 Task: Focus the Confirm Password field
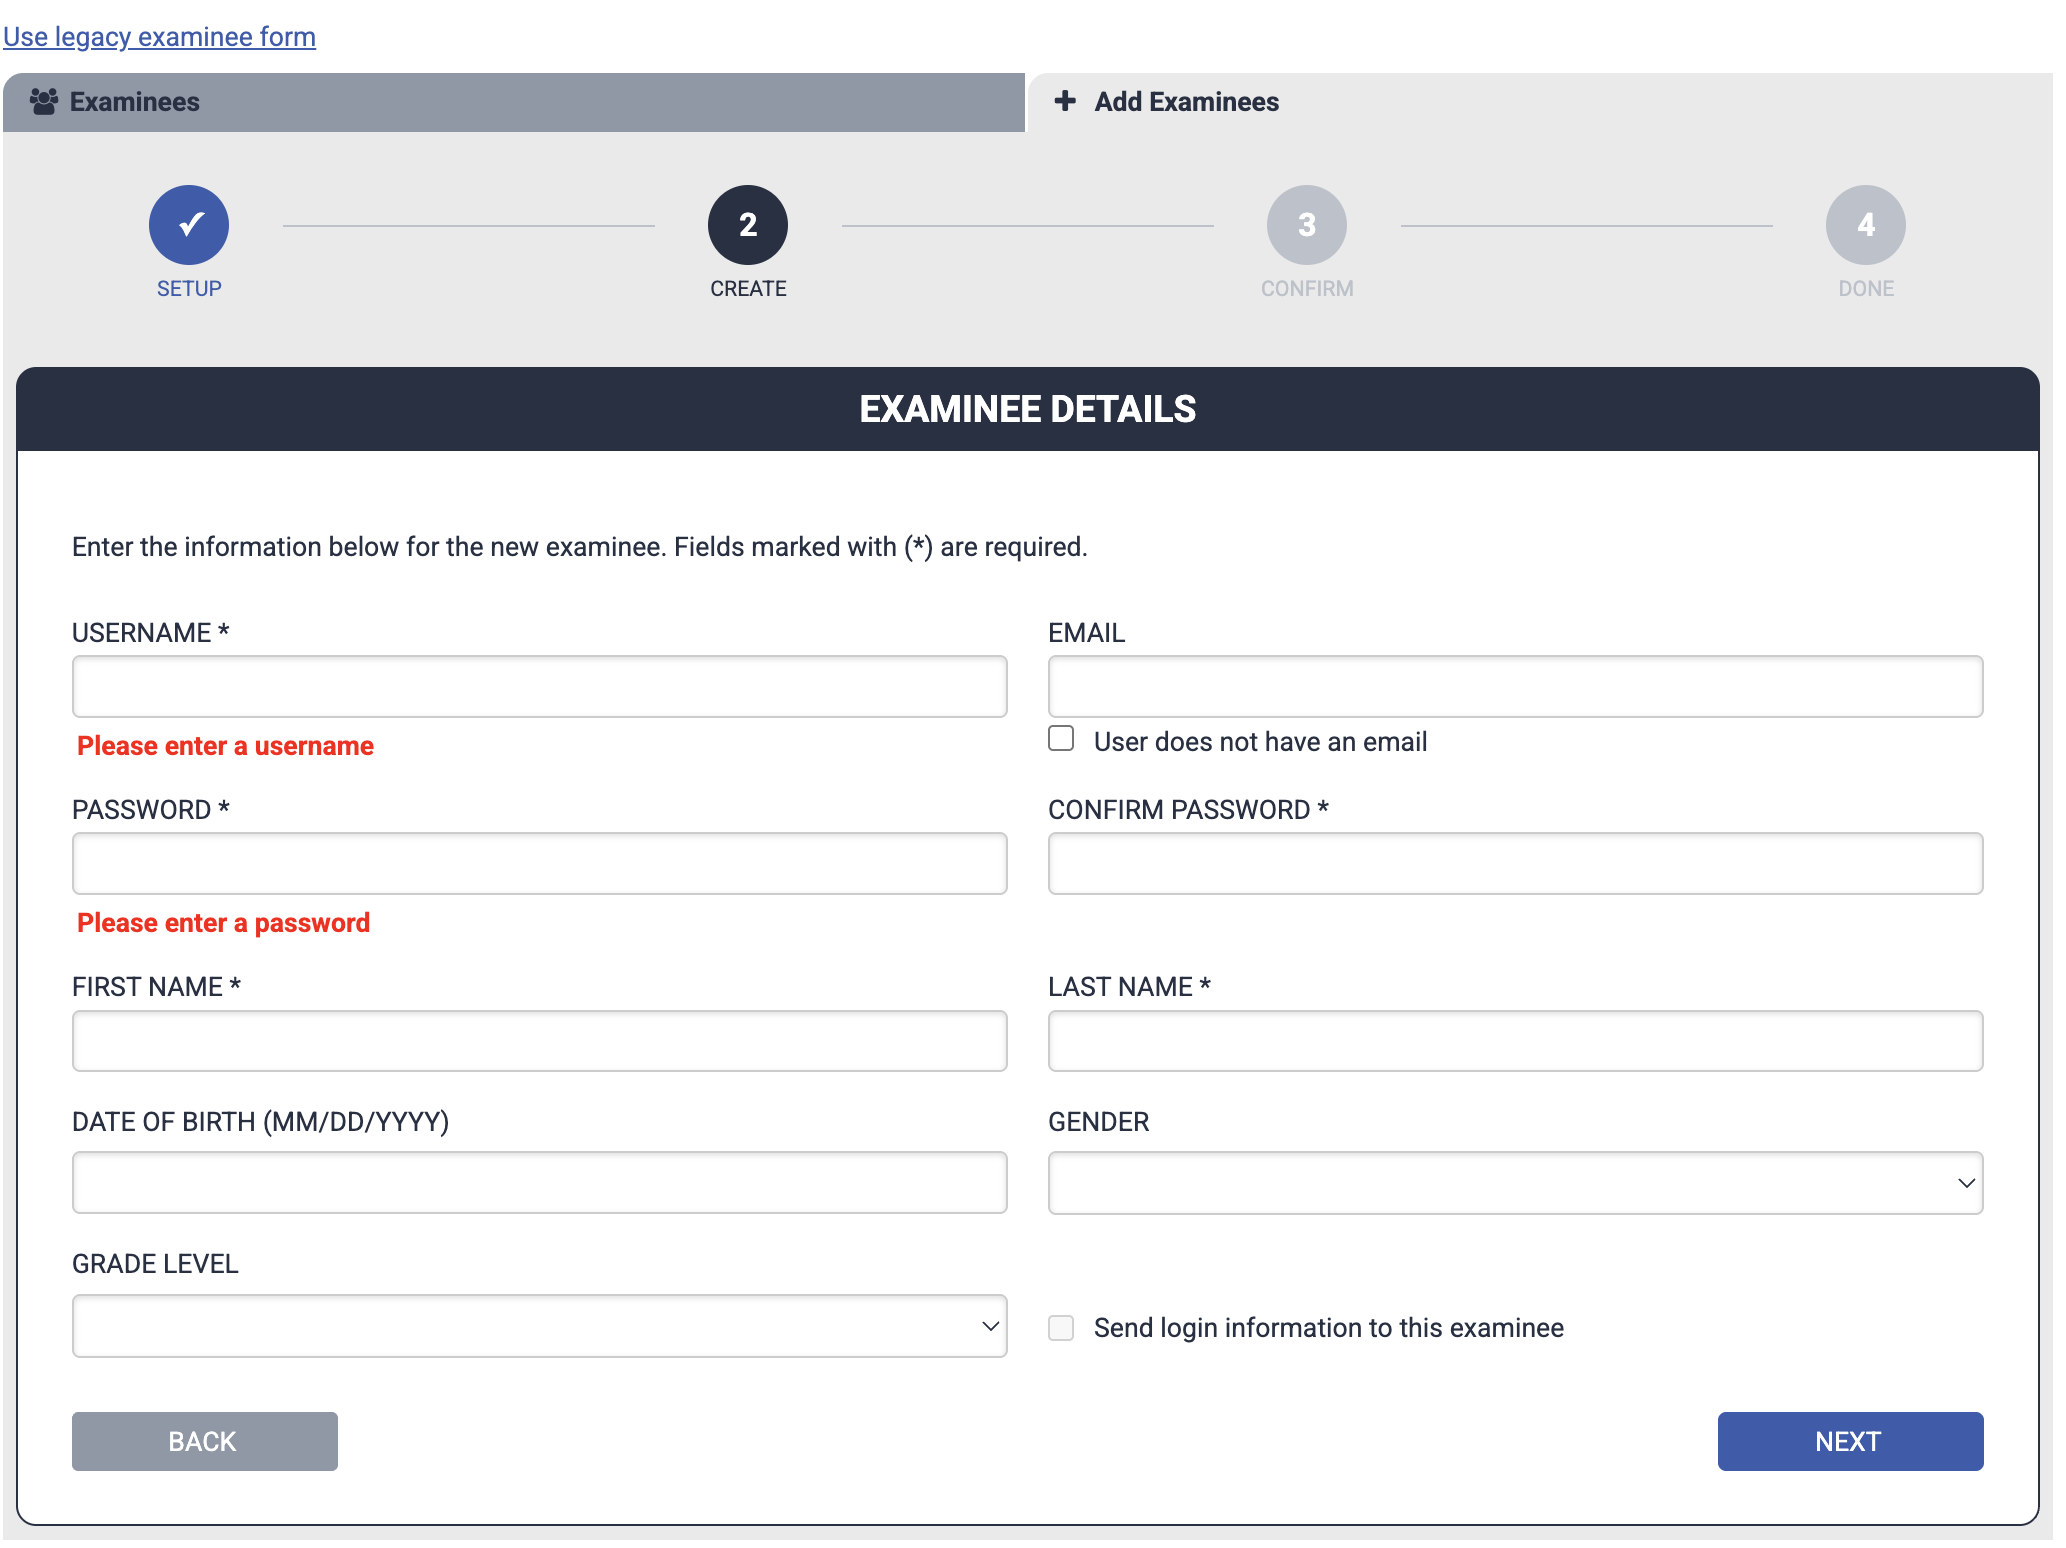[1515, 863]
